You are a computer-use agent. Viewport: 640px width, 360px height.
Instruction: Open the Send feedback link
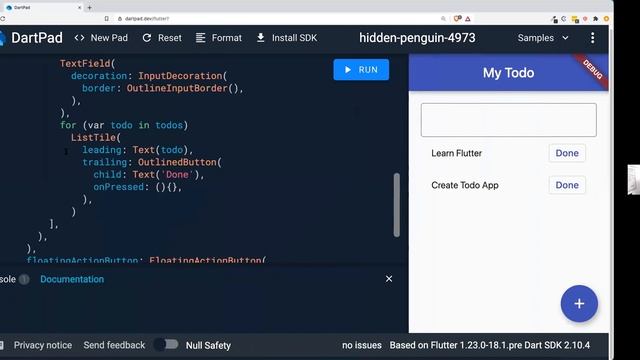pyautogui.click(x=114, y=345)
